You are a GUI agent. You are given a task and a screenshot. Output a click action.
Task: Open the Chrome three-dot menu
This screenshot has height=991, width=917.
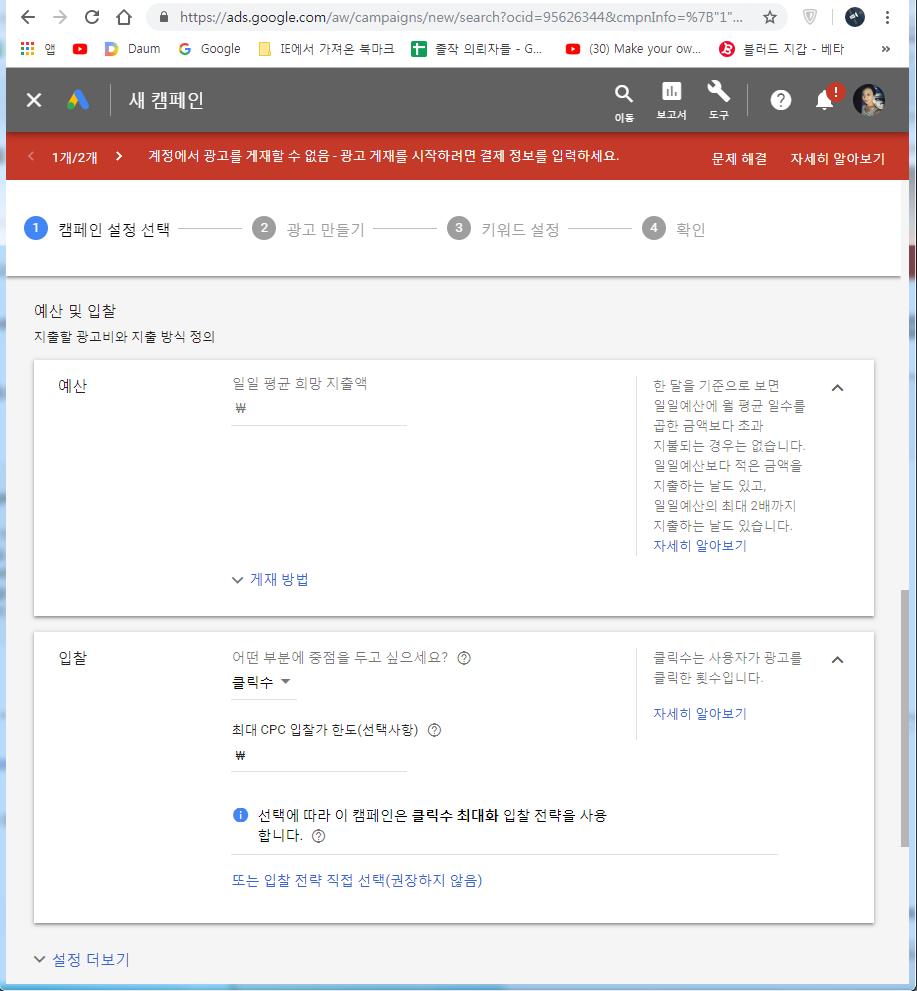tap(887, 17)
